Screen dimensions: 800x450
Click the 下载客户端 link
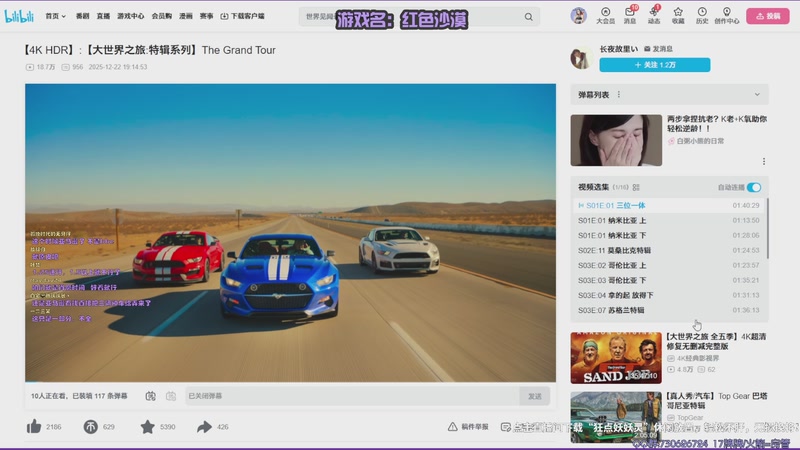click(x=243, y=16)
